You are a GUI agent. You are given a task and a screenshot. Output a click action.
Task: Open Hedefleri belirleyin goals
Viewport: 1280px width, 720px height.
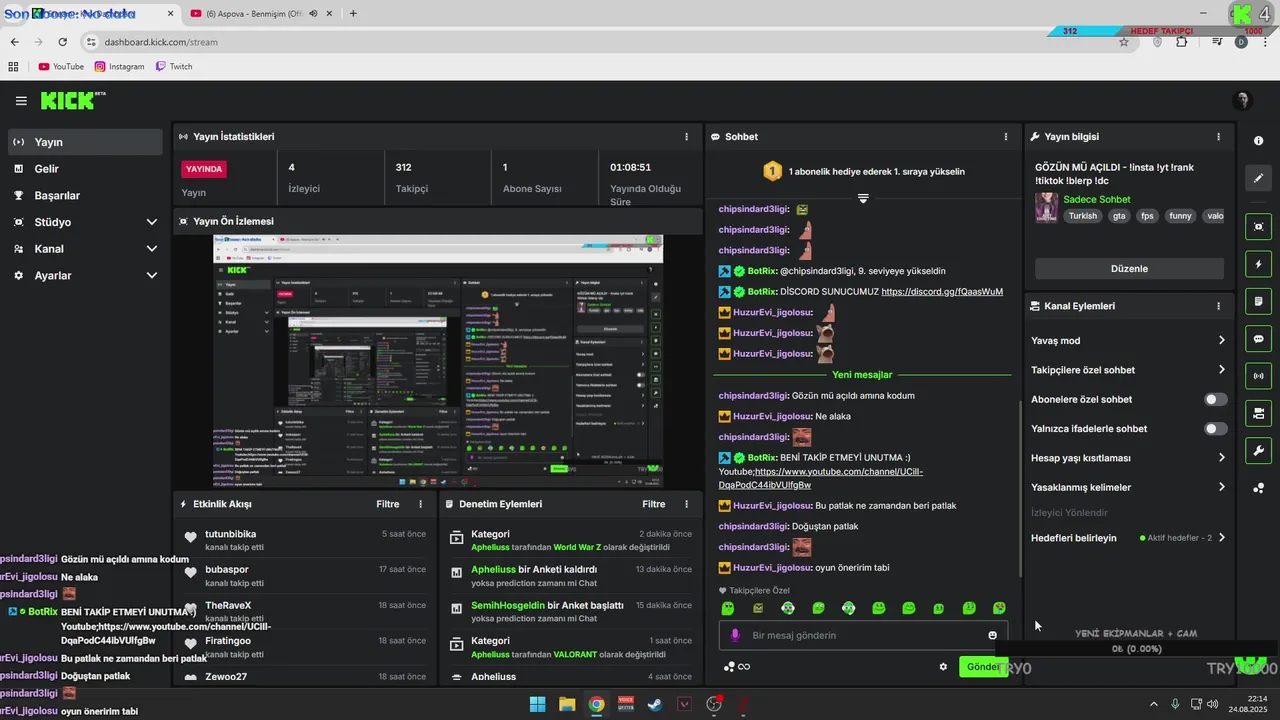[x=1128, y=538]
